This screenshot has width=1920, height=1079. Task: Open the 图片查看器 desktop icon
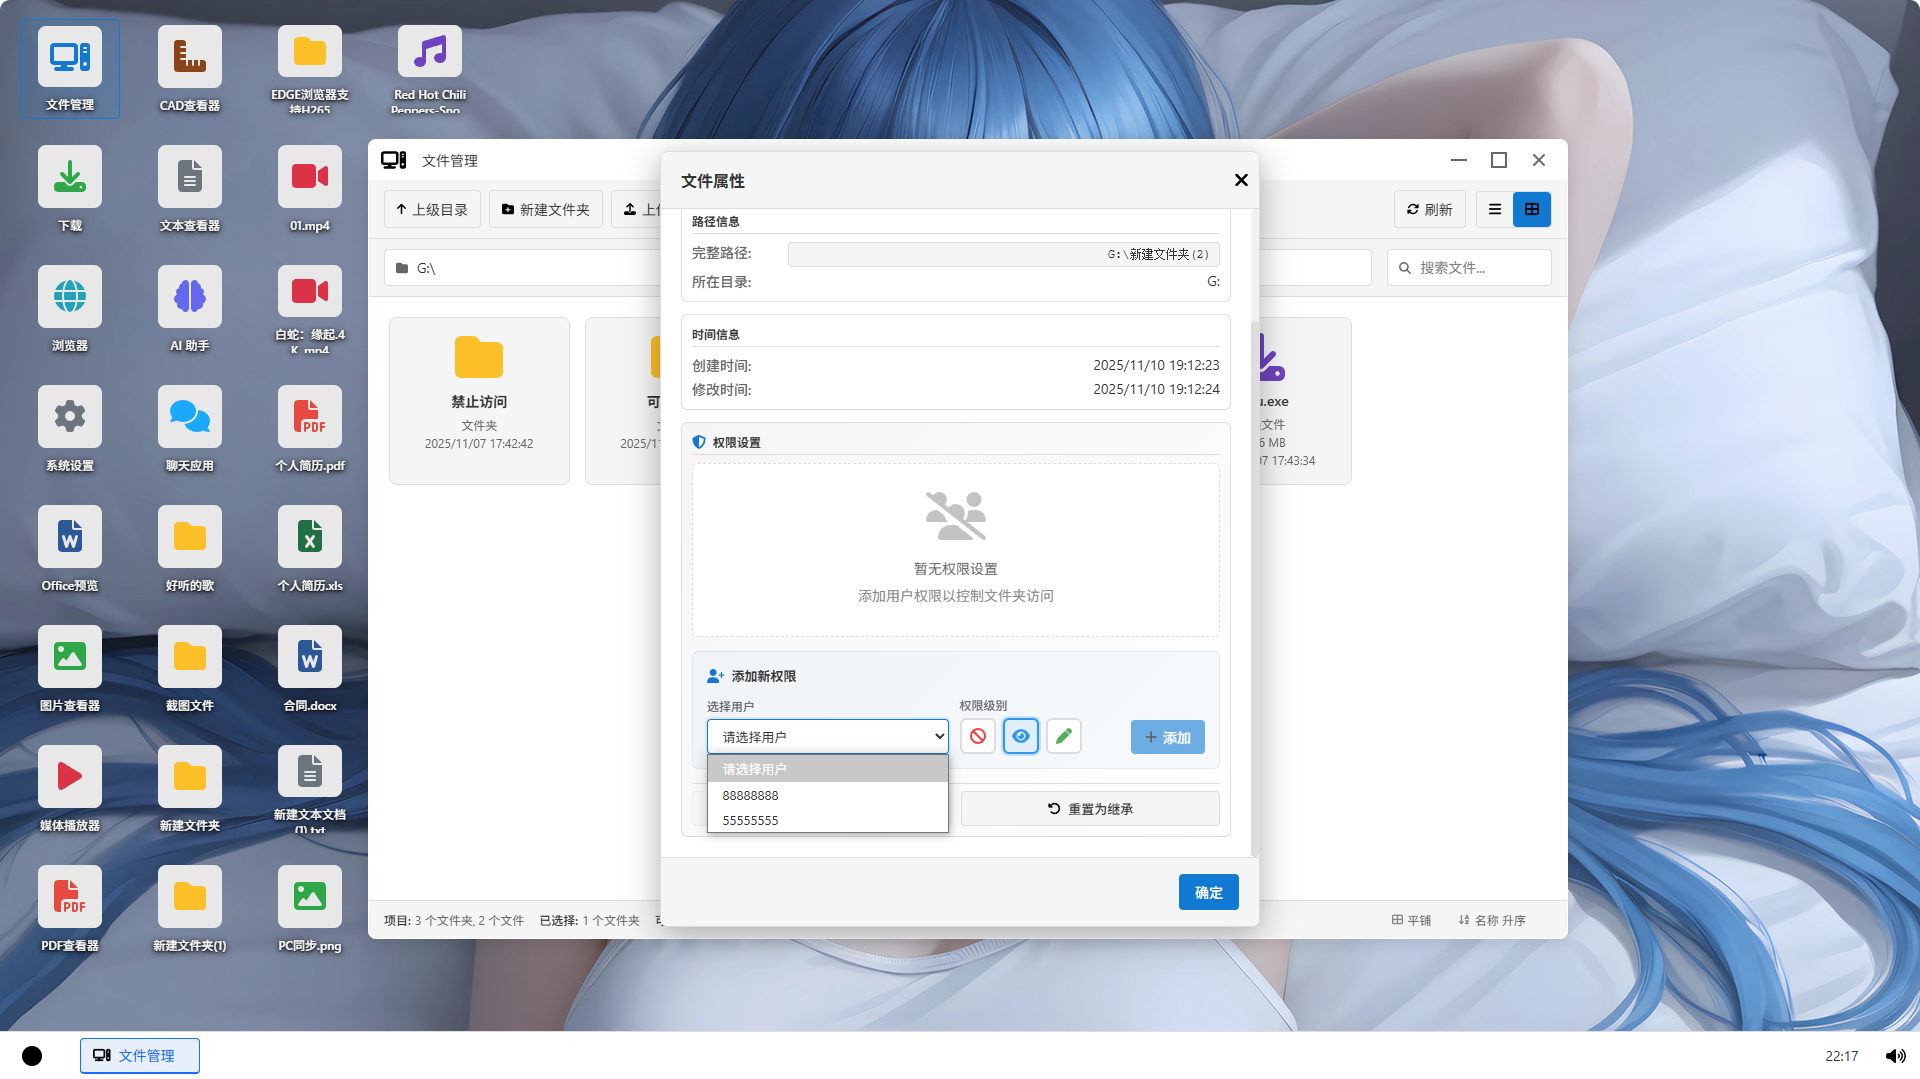pyautogui.click(x=70, y=669)
